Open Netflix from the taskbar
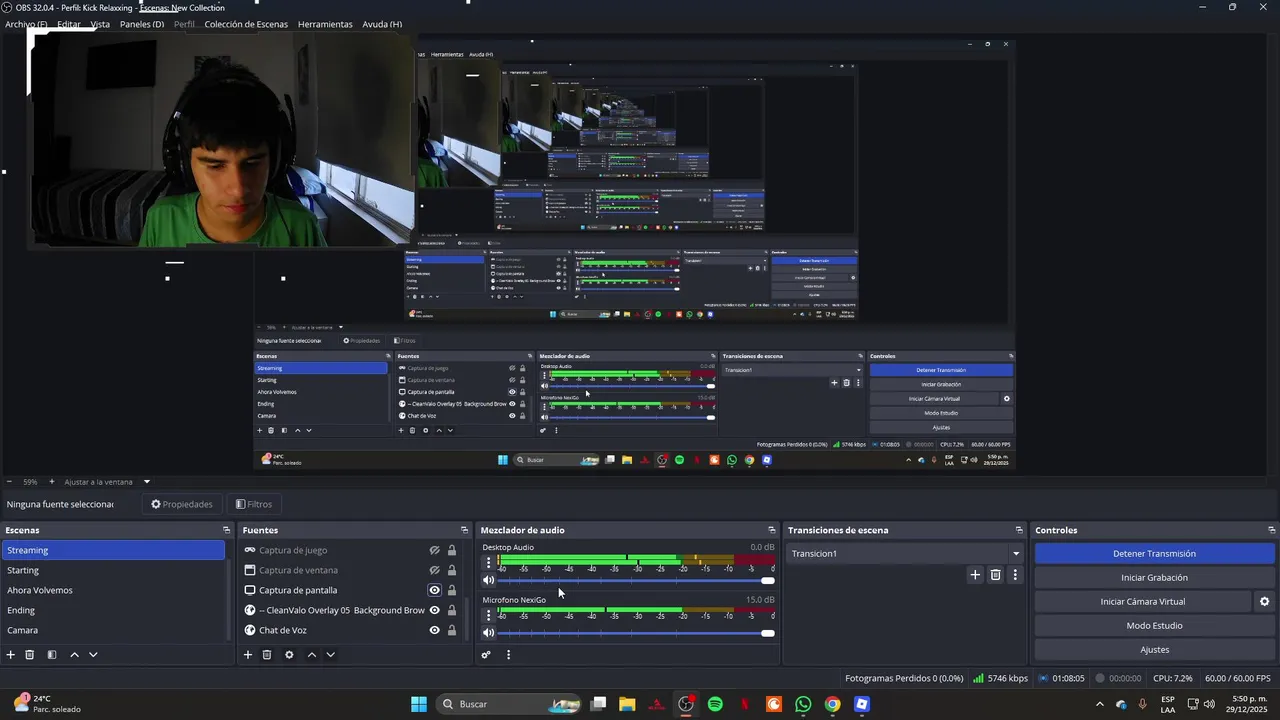 tap(744, 704)
